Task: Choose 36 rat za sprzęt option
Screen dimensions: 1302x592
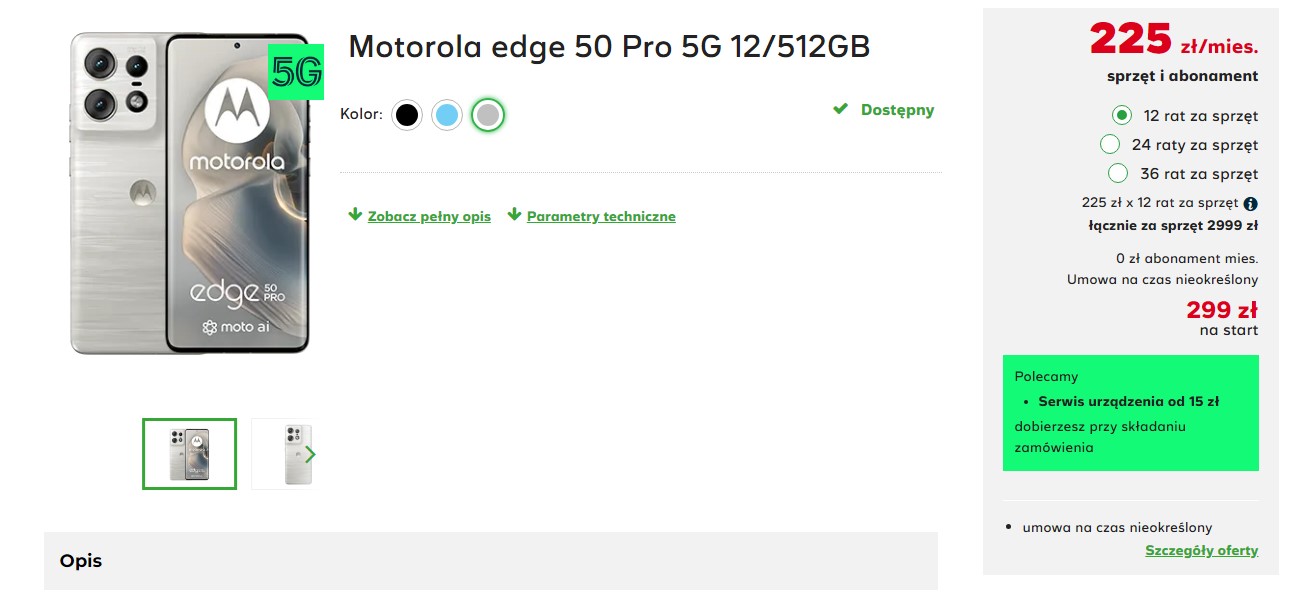Action: coord(1118,173)
